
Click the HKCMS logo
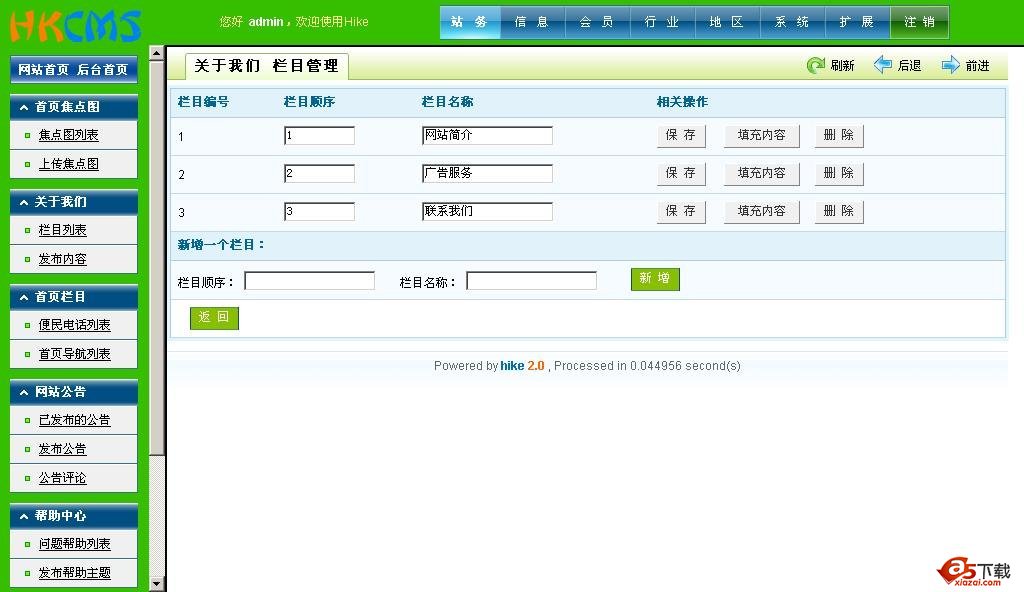point(76,25)
